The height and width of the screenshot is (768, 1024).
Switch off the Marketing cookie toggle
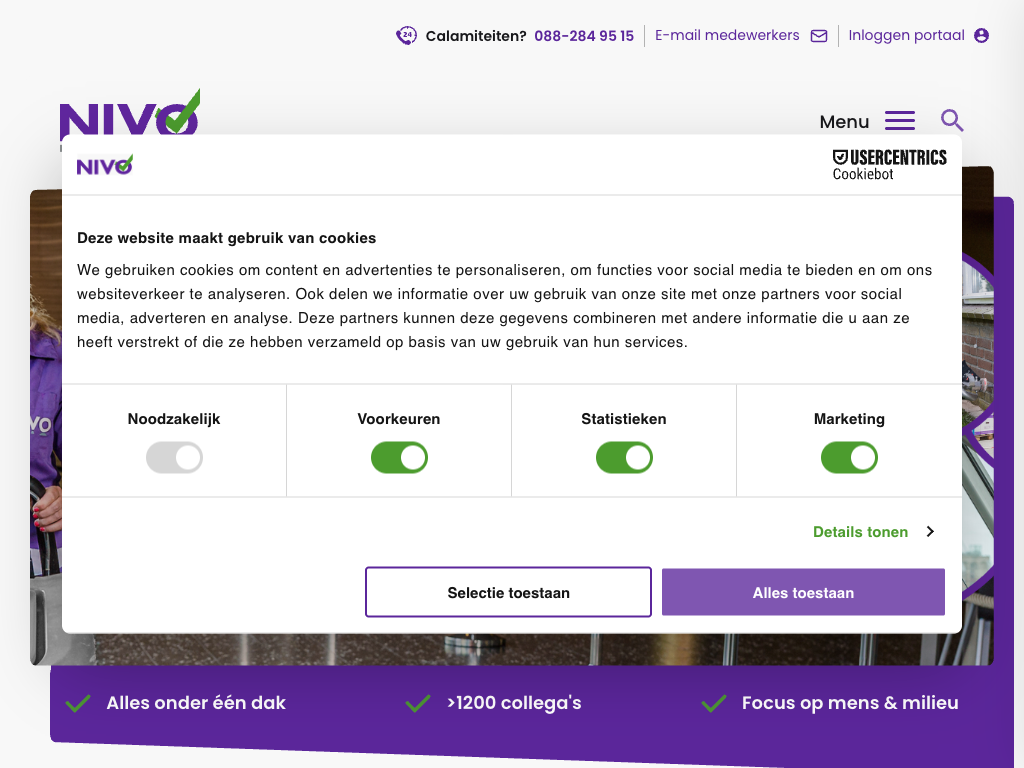(x=849, y=459)
